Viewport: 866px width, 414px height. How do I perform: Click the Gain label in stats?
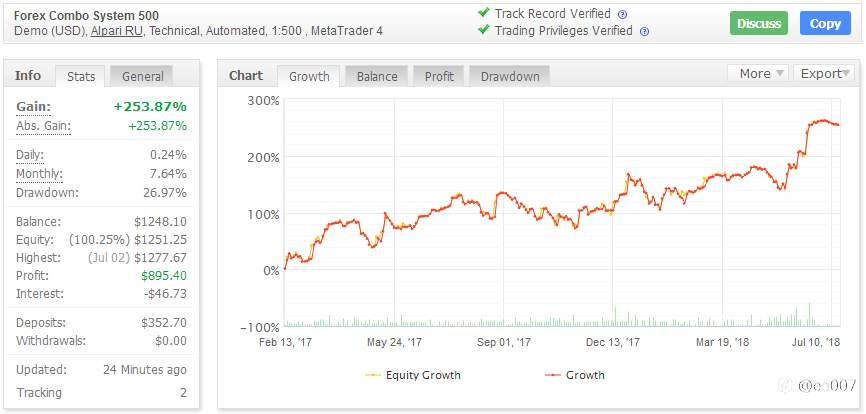(x=34, y=107)
